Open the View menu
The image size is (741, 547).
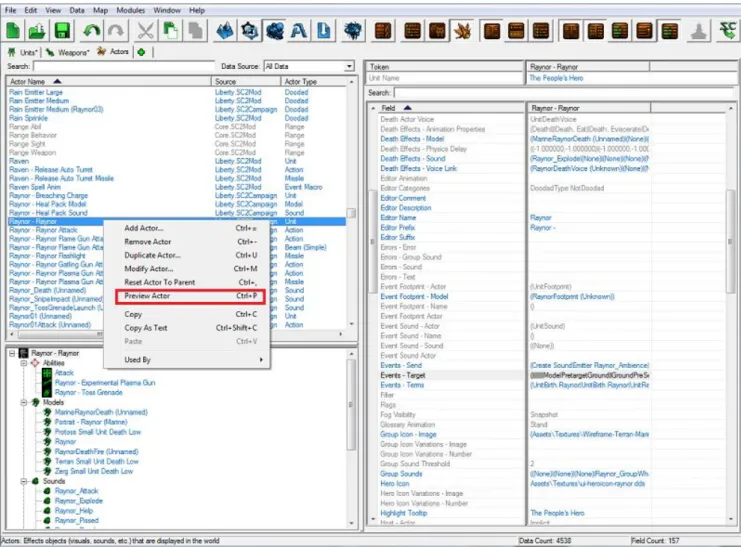coord(53,10)
